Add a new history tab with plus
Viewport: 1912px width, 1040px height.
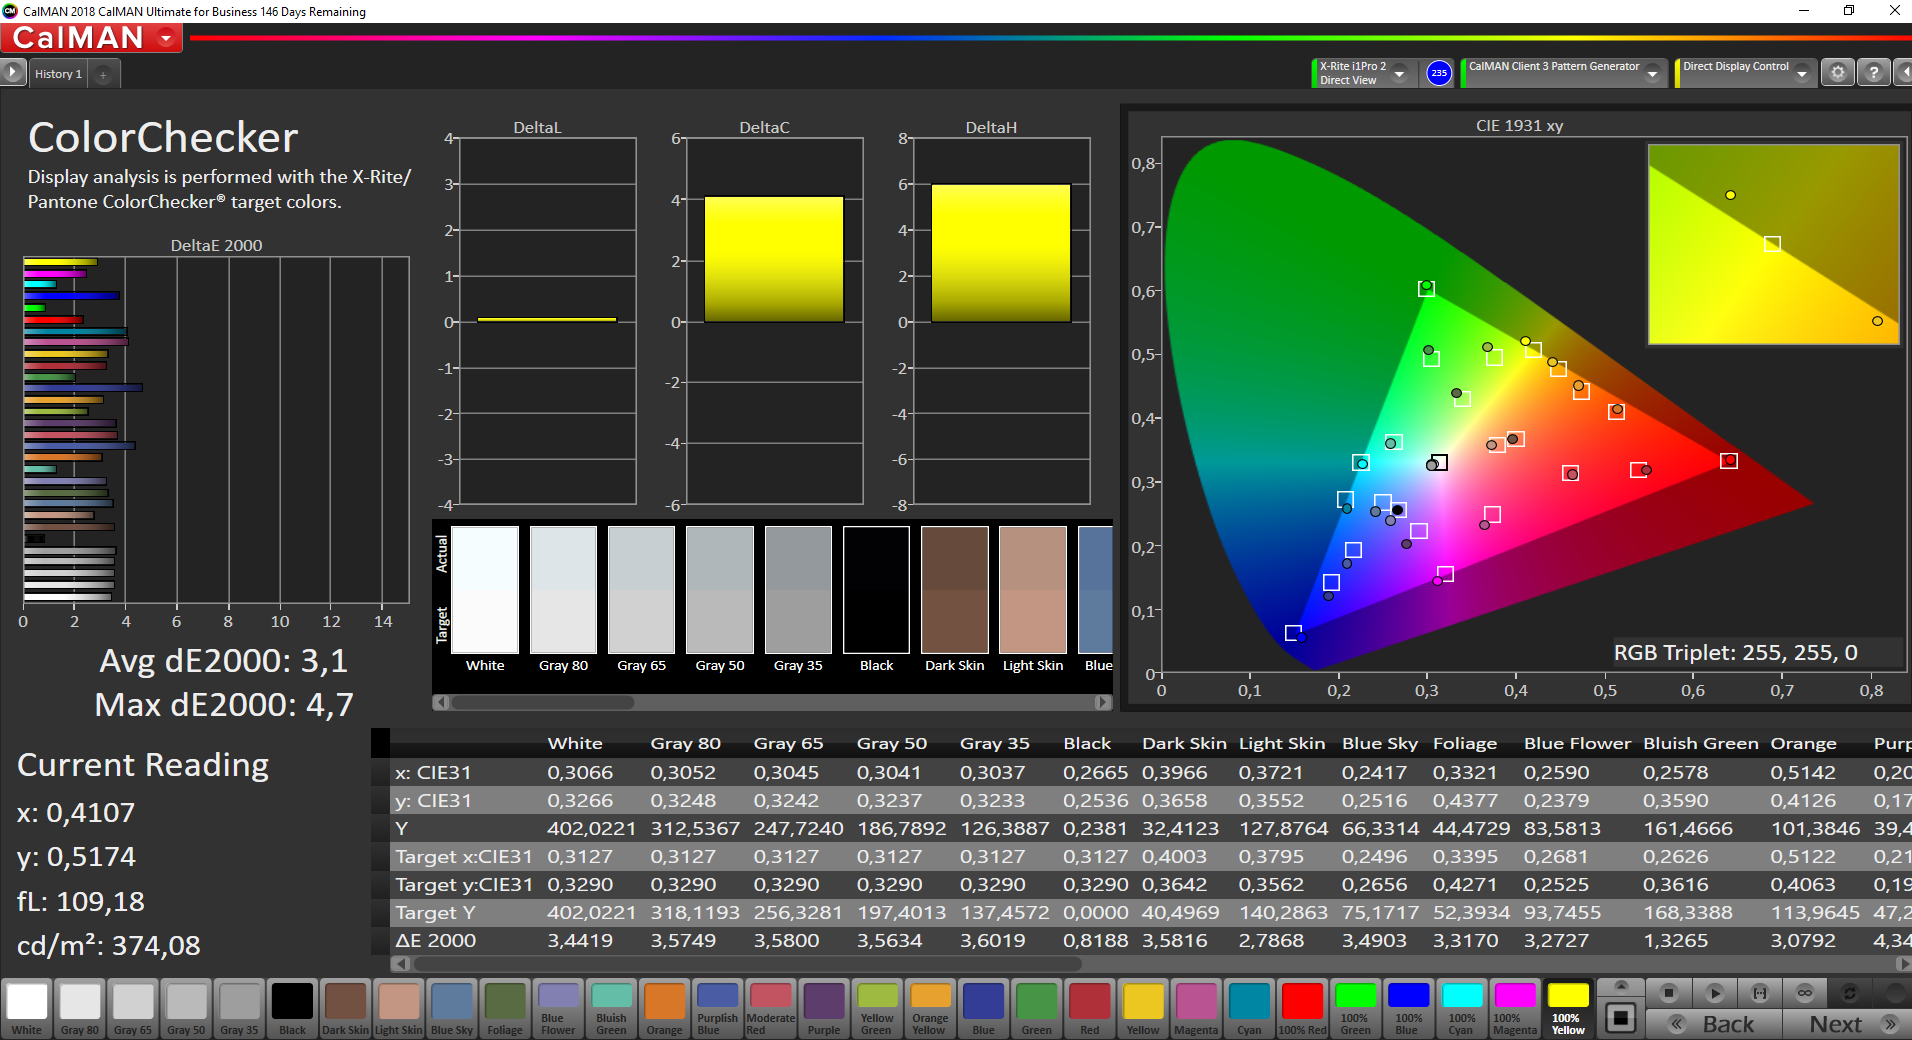[x=103, y=74]
